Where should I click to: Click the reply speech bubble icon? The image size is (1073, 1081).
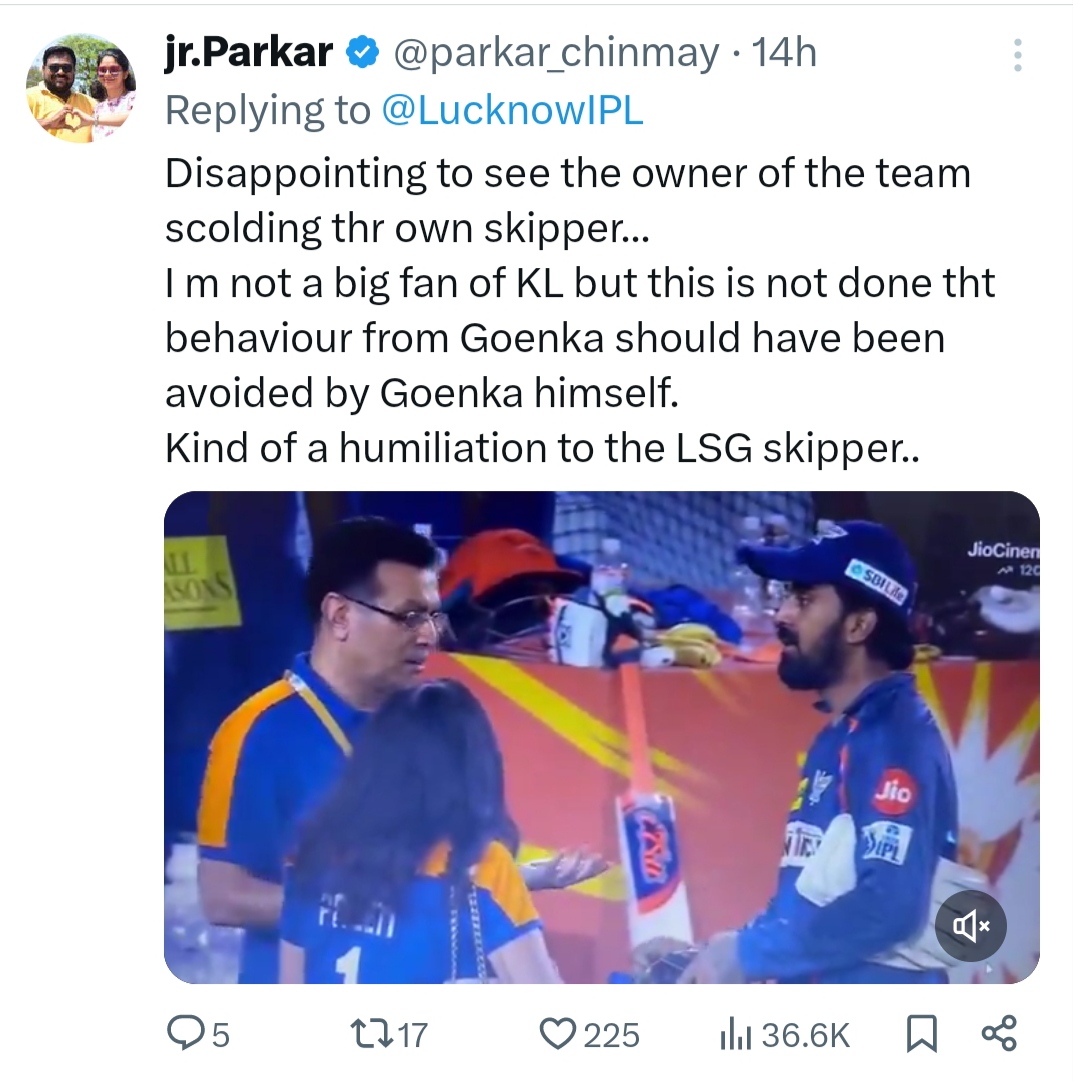coord(184,1034)
